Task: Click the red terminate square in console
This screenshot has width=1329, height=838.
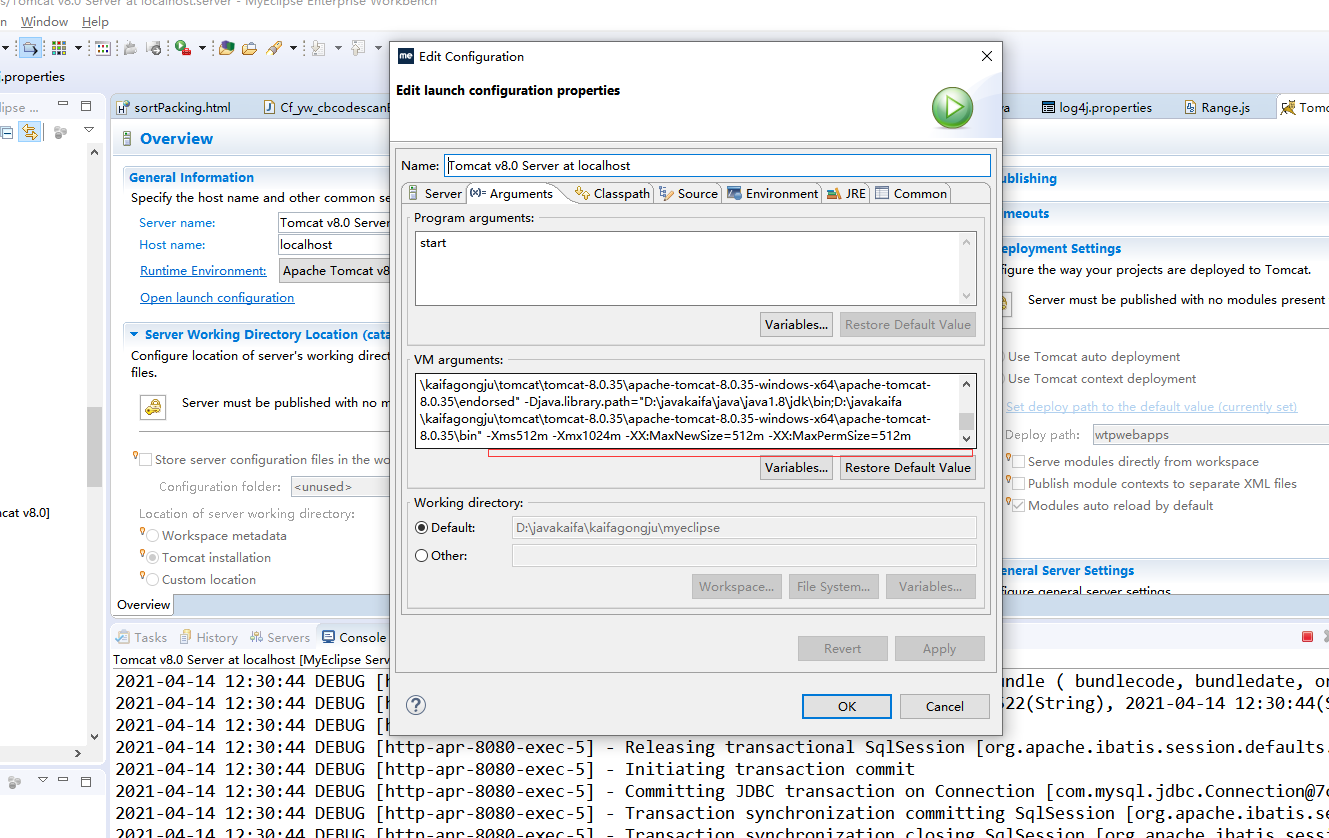Action: pyautogui.click(x=1307, y=637)
